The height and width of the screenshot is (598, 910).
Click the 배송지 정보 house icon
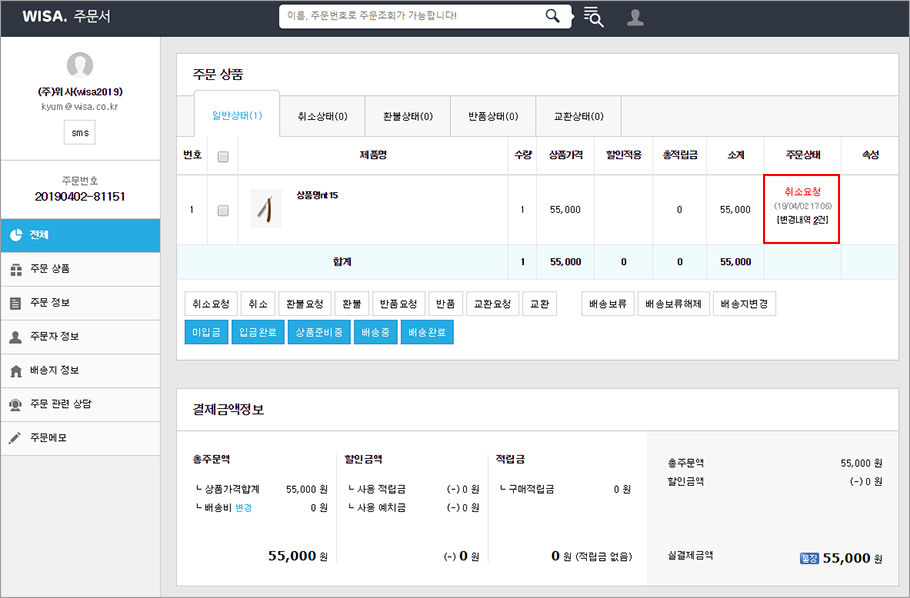point(16,371)
